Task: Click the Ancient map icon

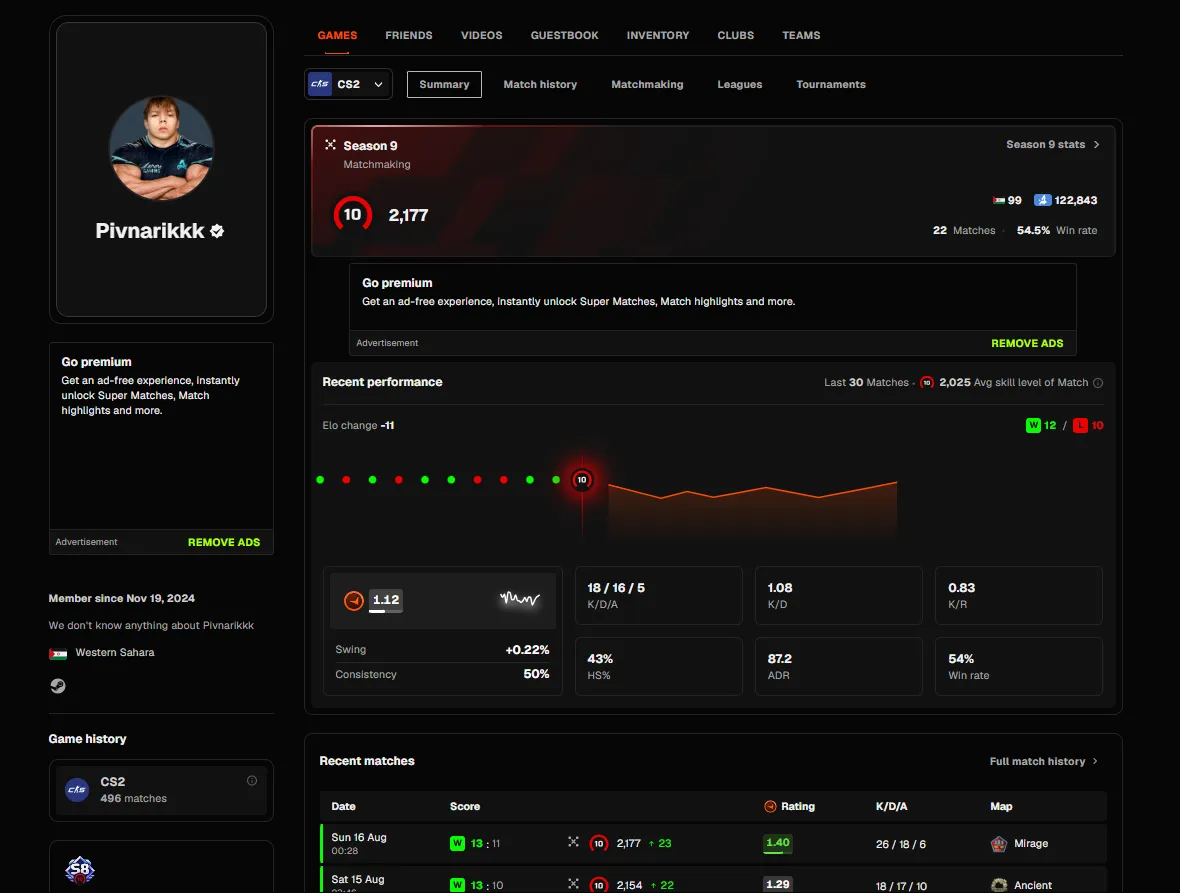Action: [999, 885]
